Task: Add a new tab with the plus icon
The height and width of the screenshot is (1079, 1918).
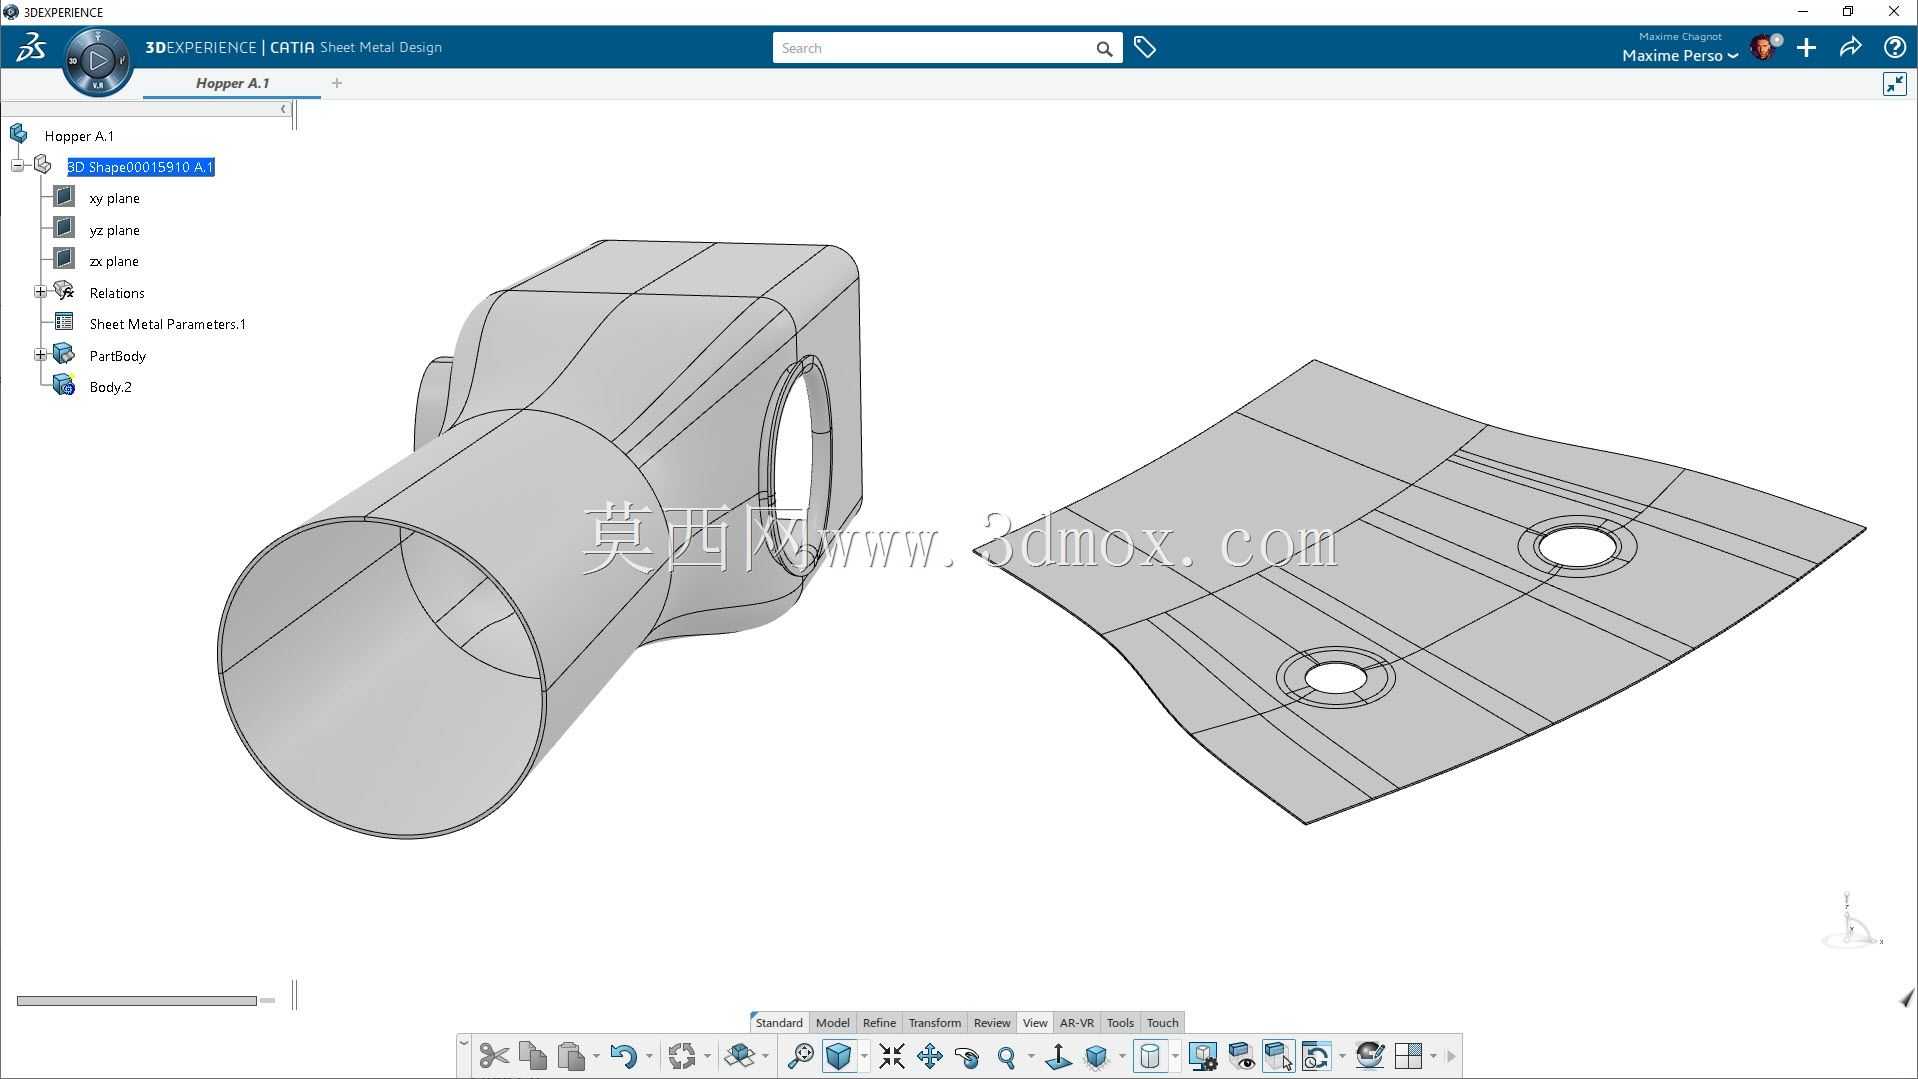Action: click(337, 83)
